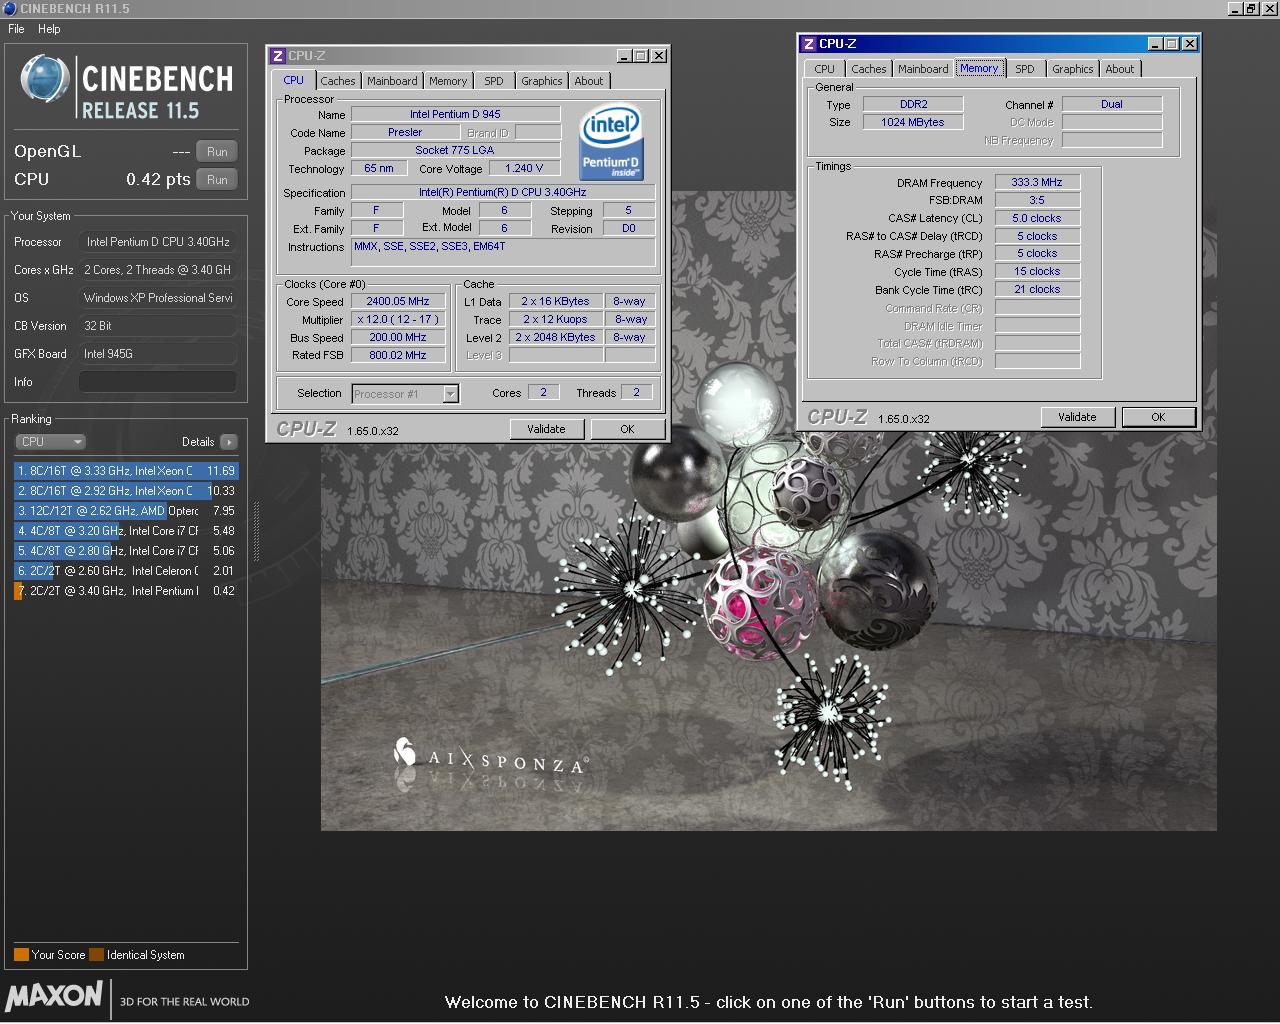Switch to Memory tab in CPU window
The image size is (1280, 1024).
pyautogui.click(x=448, y=81)
